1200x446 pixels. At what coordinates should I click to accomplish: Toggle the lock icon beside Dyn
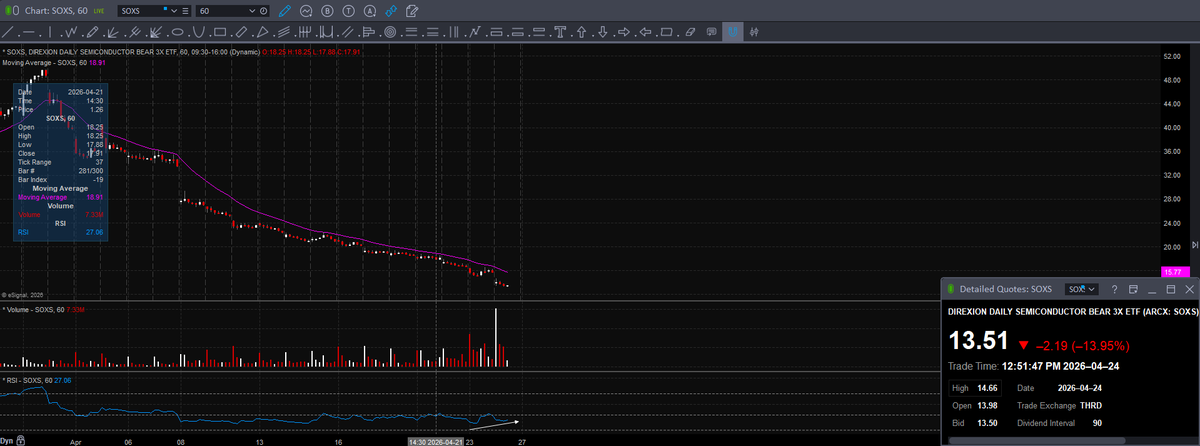coord(19,440)
